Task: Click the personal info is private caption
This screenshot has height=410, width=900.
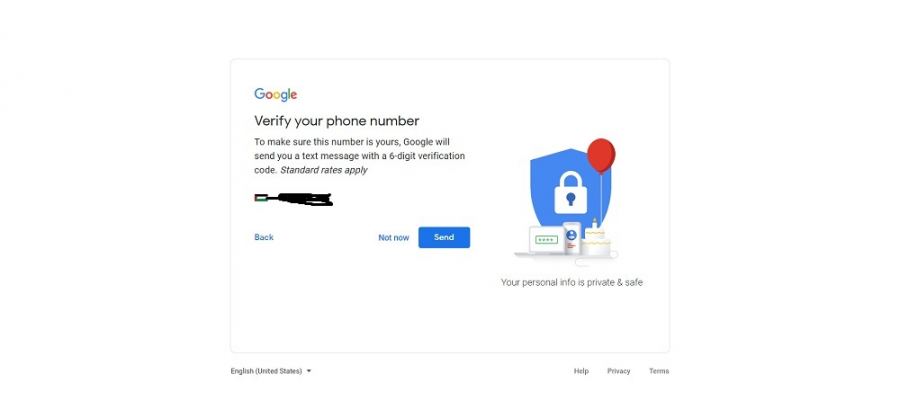Action: click(x=572, y=282)
